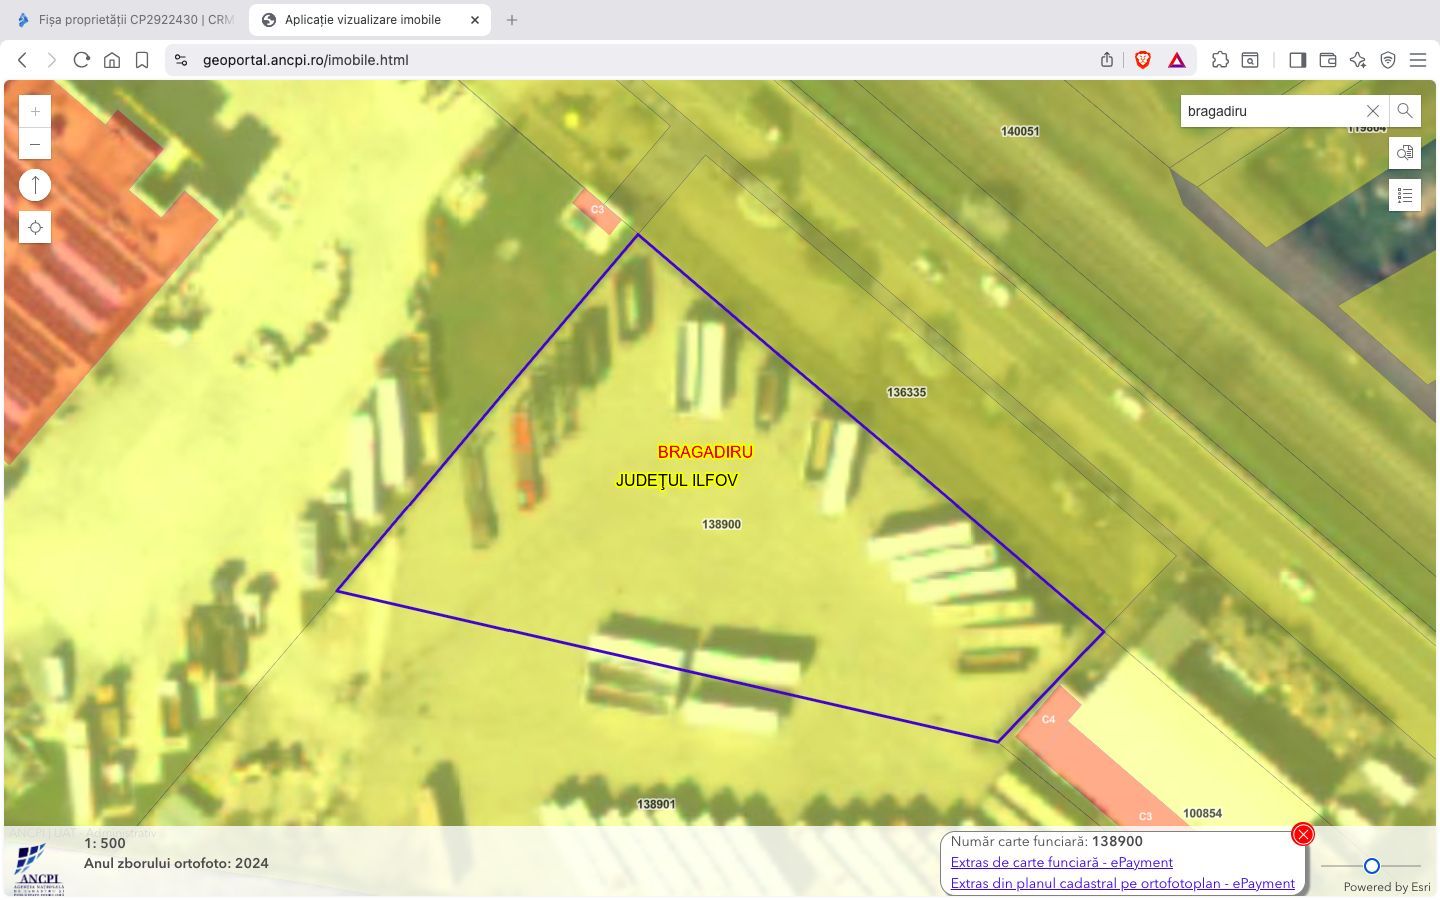Viewport: 1440px width, 900px height.
Task: Select the north orientation arrow tool
Action: pos(35,184)
